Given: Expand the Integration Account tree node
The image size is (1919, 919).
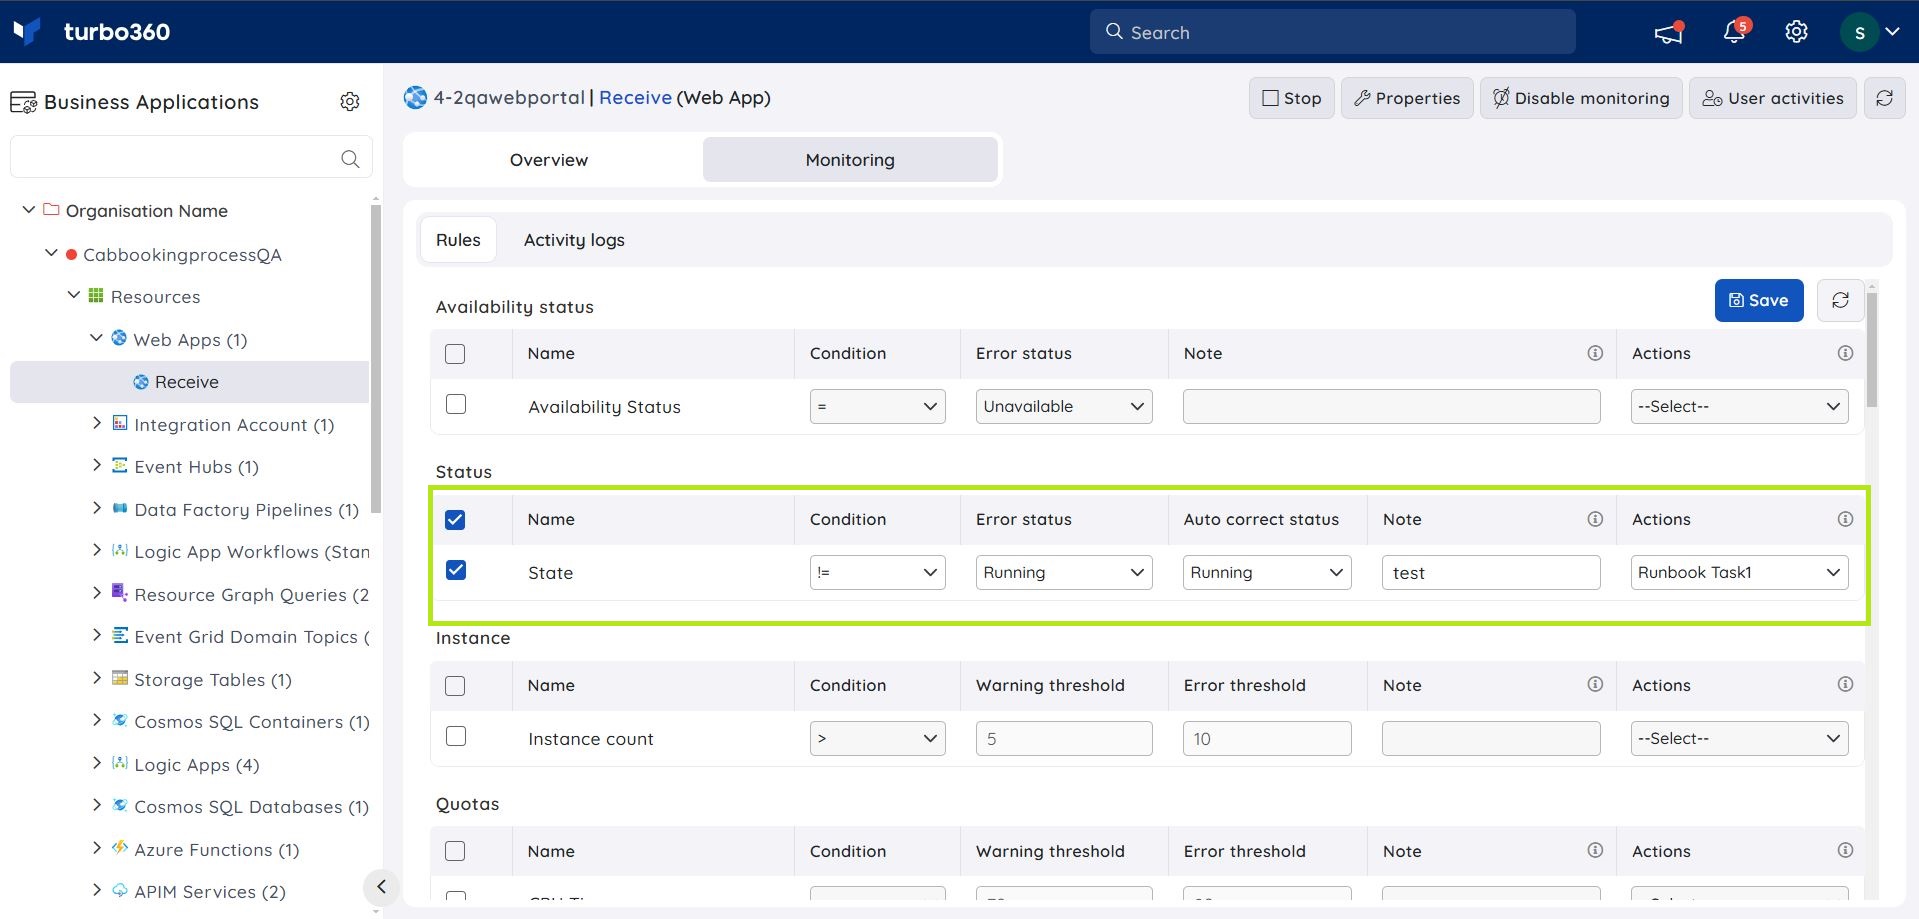Looking at the screenshot, I should pos(97,423).
